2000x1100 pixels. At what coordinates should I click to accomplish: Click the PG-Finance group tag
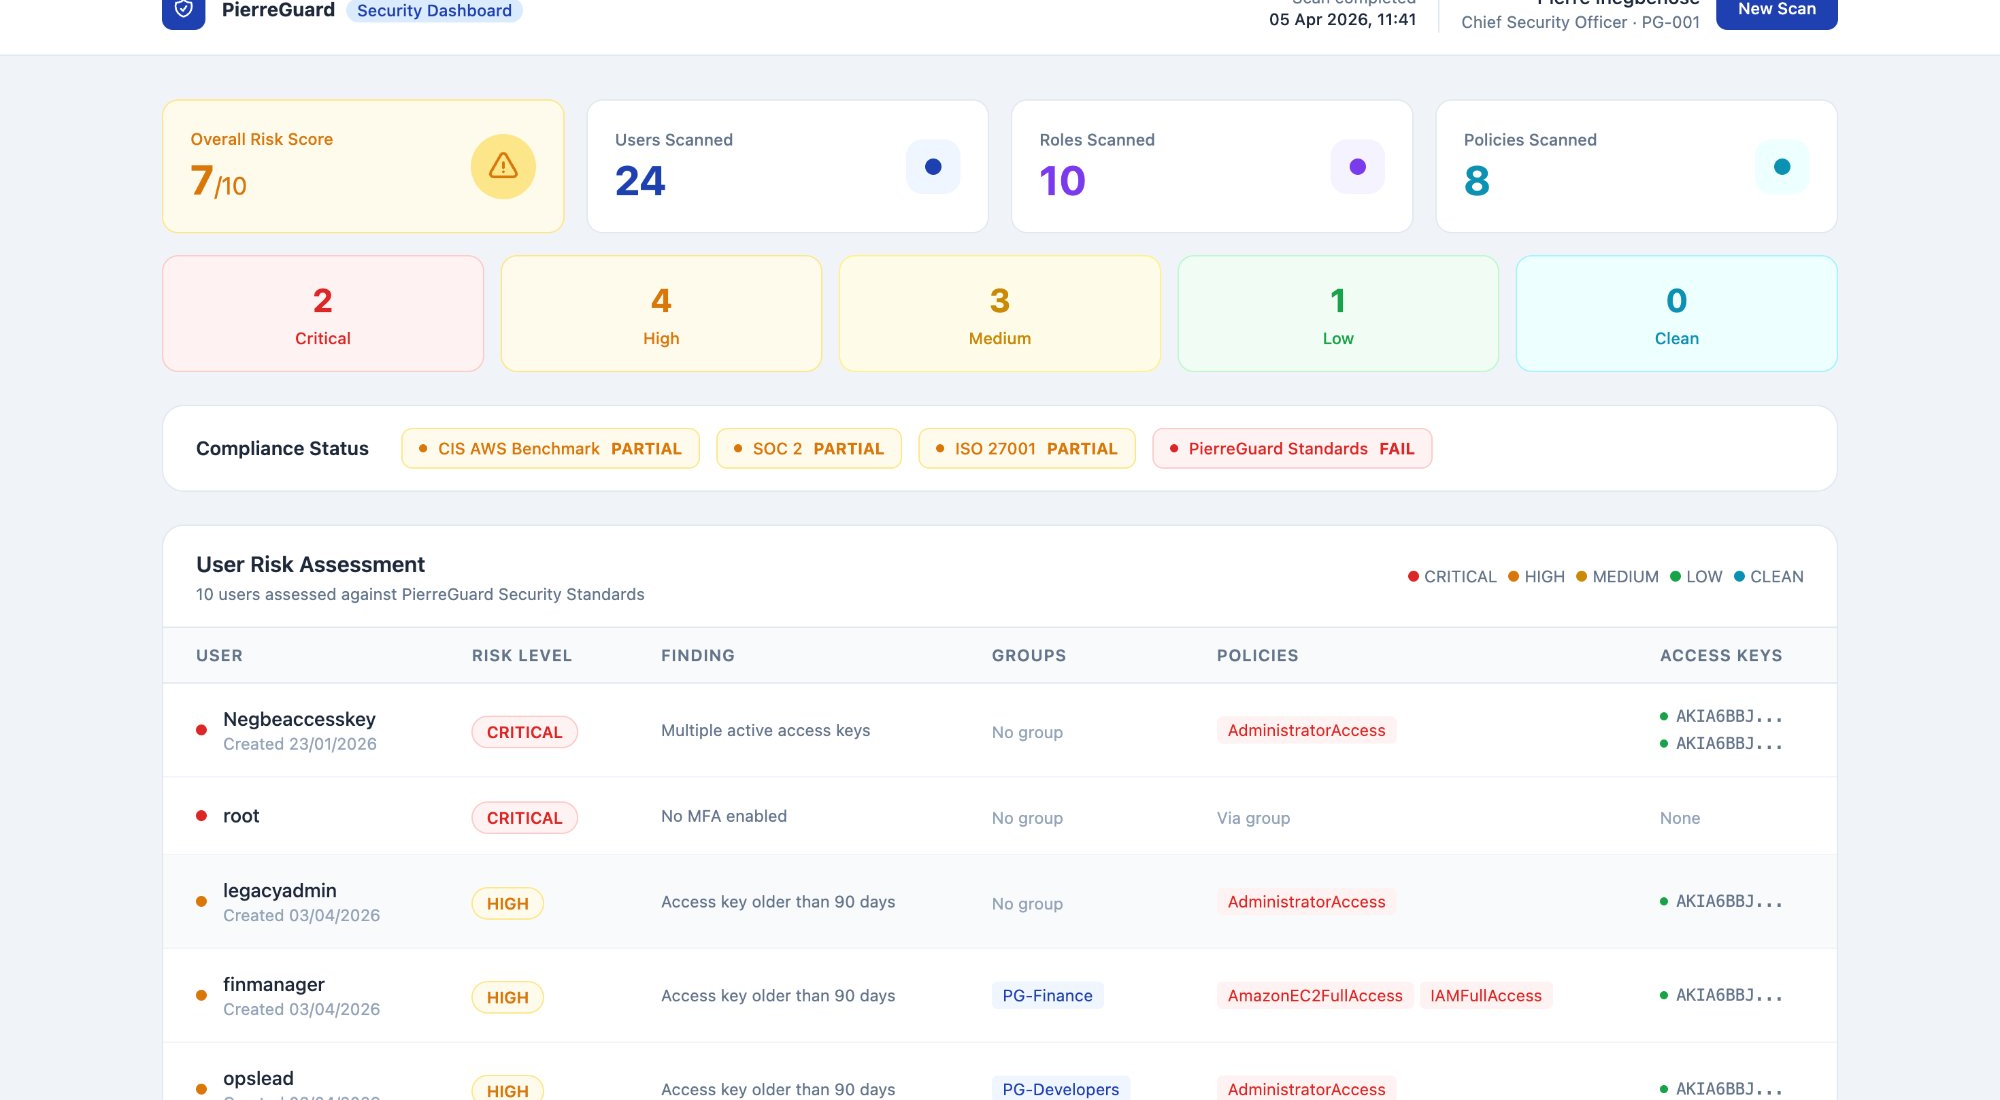(x=1047, y=996)
